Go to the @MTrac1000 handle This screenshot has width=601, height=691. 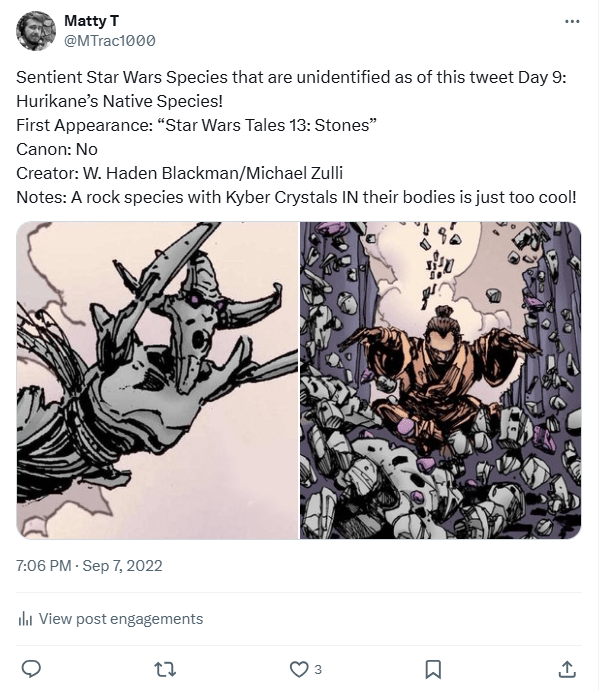pos(109,40)
